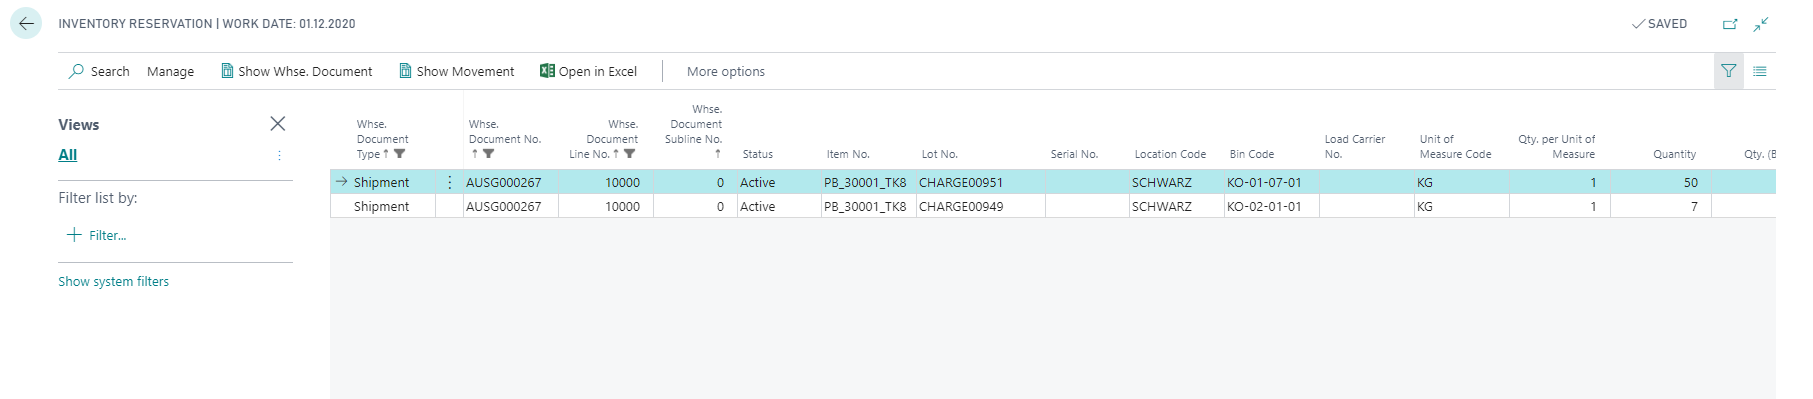Open list in Excel
The image size is (1813, 399).
tap(588, 71)
